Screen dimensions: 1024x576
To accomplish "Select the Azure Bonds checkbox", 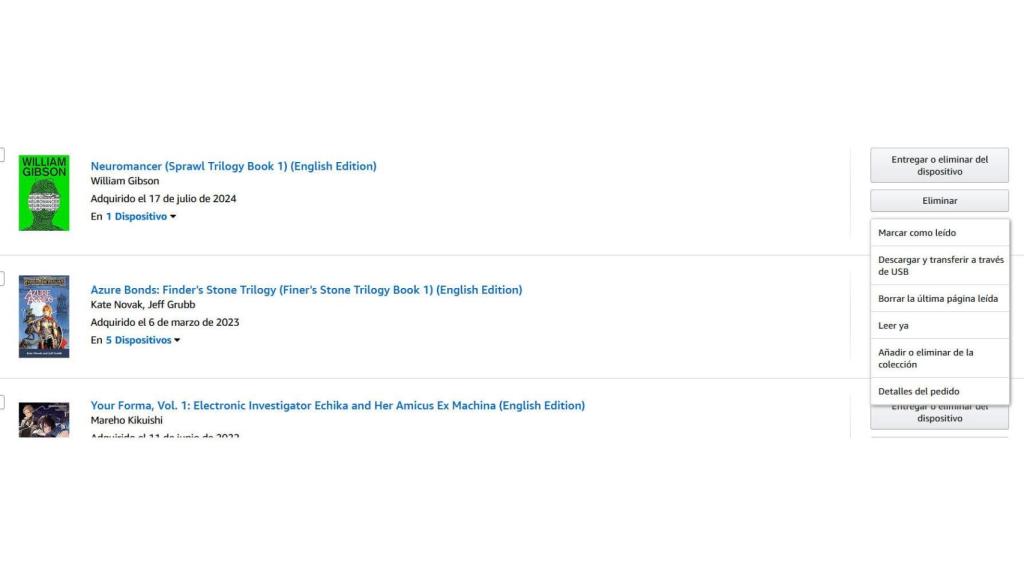I will (x=1, y=279).
